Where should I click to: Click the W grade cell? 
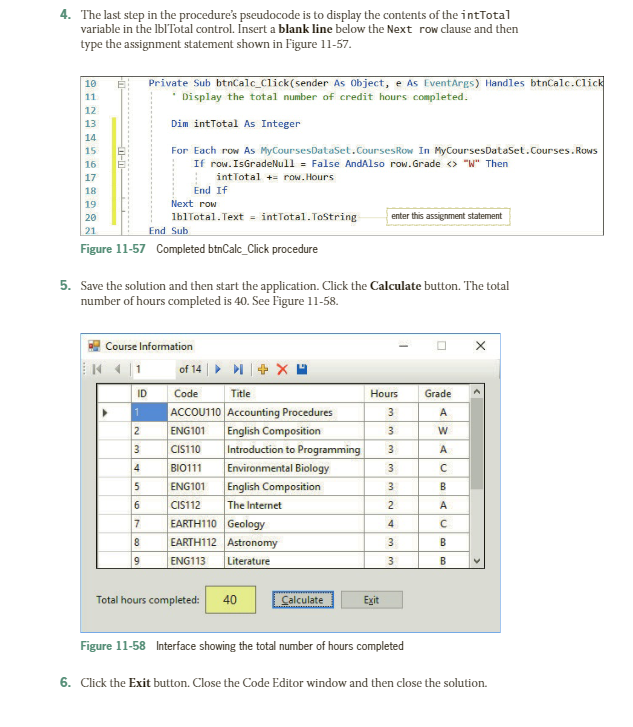(444, 431)
